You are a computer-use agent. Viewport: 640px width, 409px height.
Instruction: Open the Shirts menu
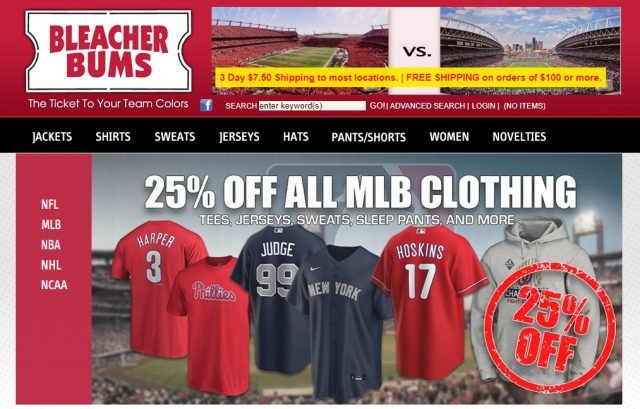point(113,136)
